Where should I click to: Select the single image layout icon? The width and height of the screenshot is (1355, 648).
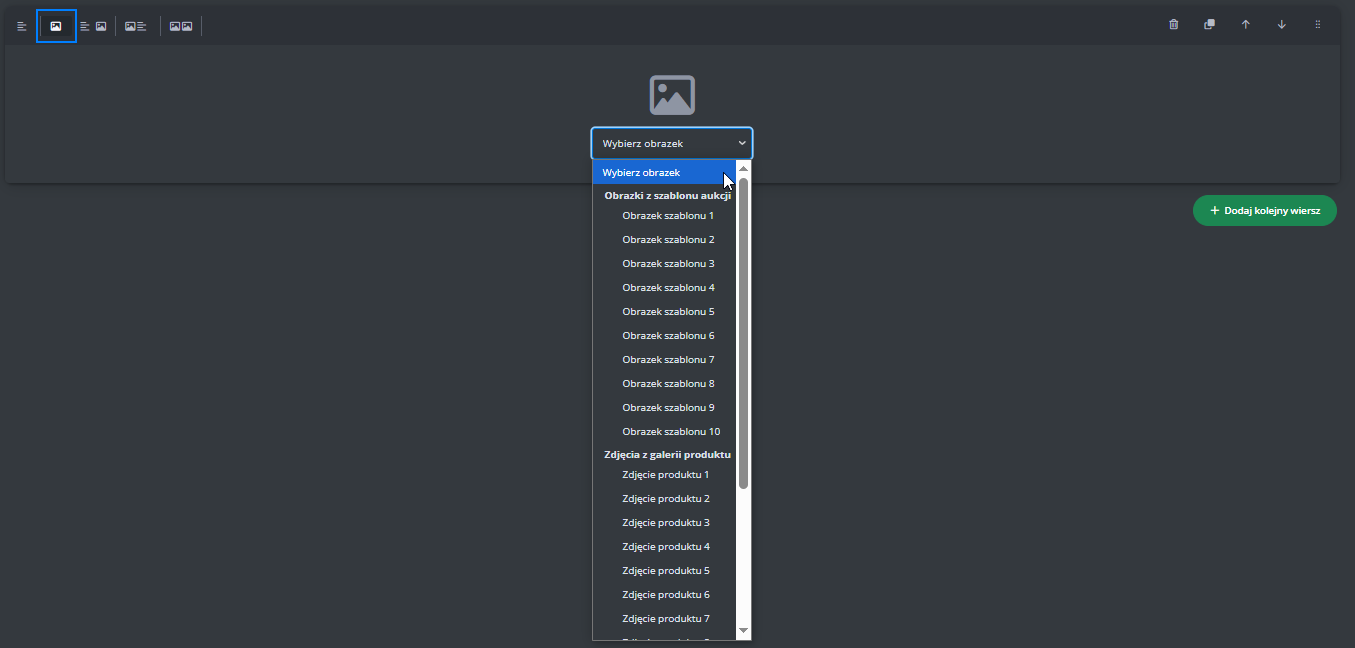[56, 26]
